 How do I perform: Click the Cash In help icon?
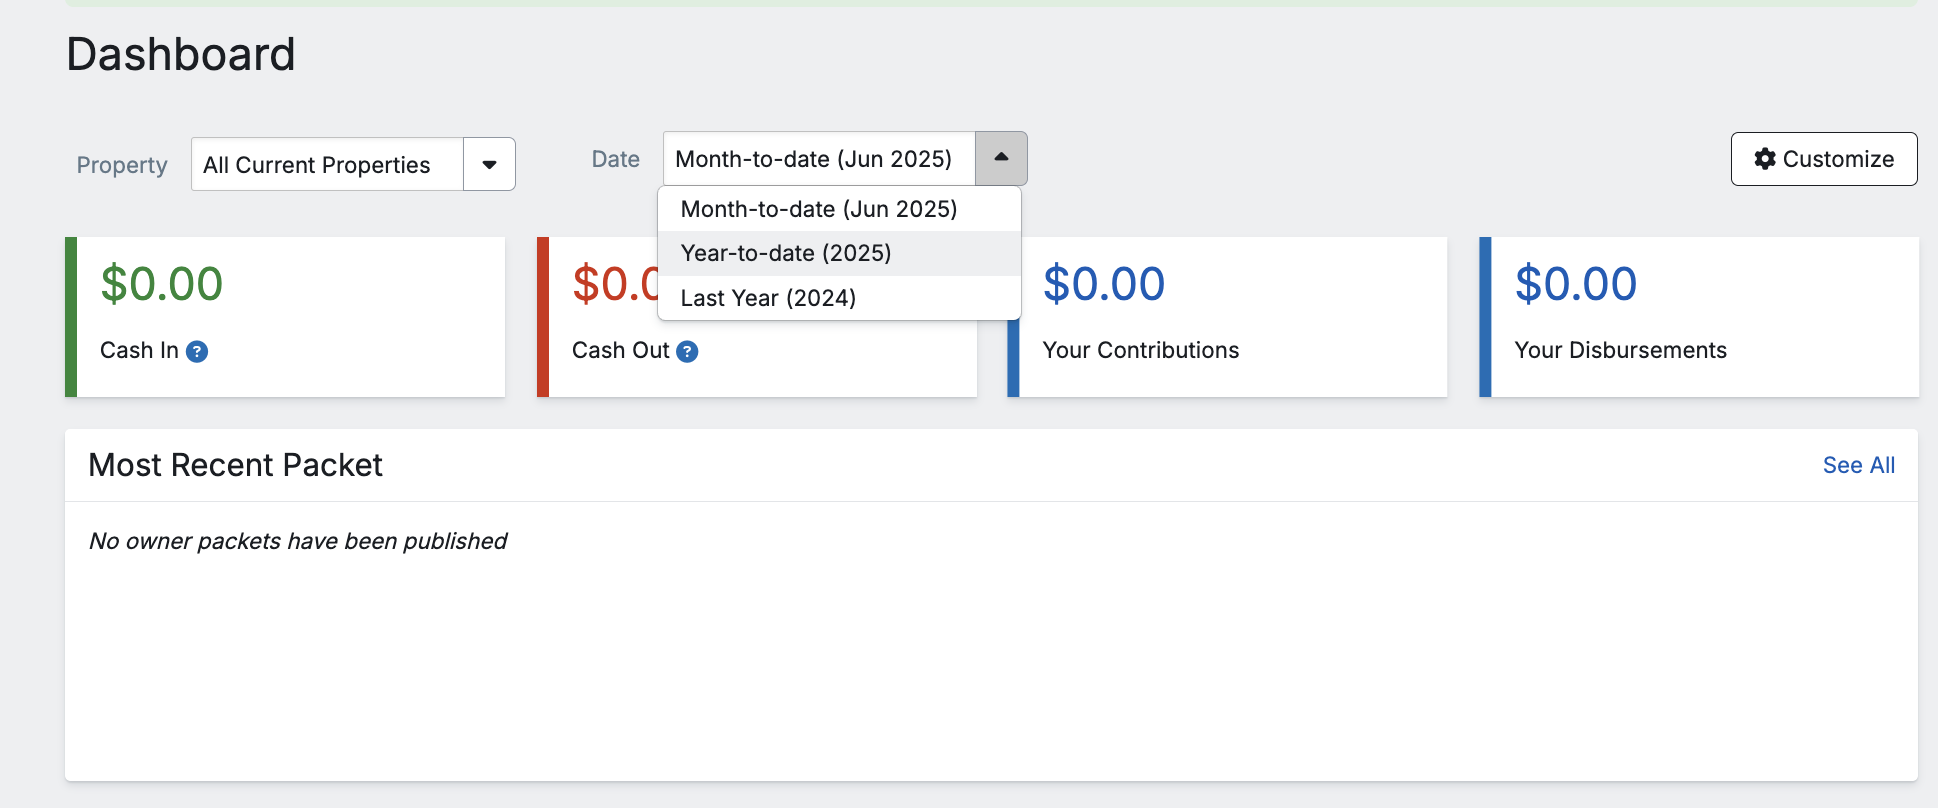197,351
